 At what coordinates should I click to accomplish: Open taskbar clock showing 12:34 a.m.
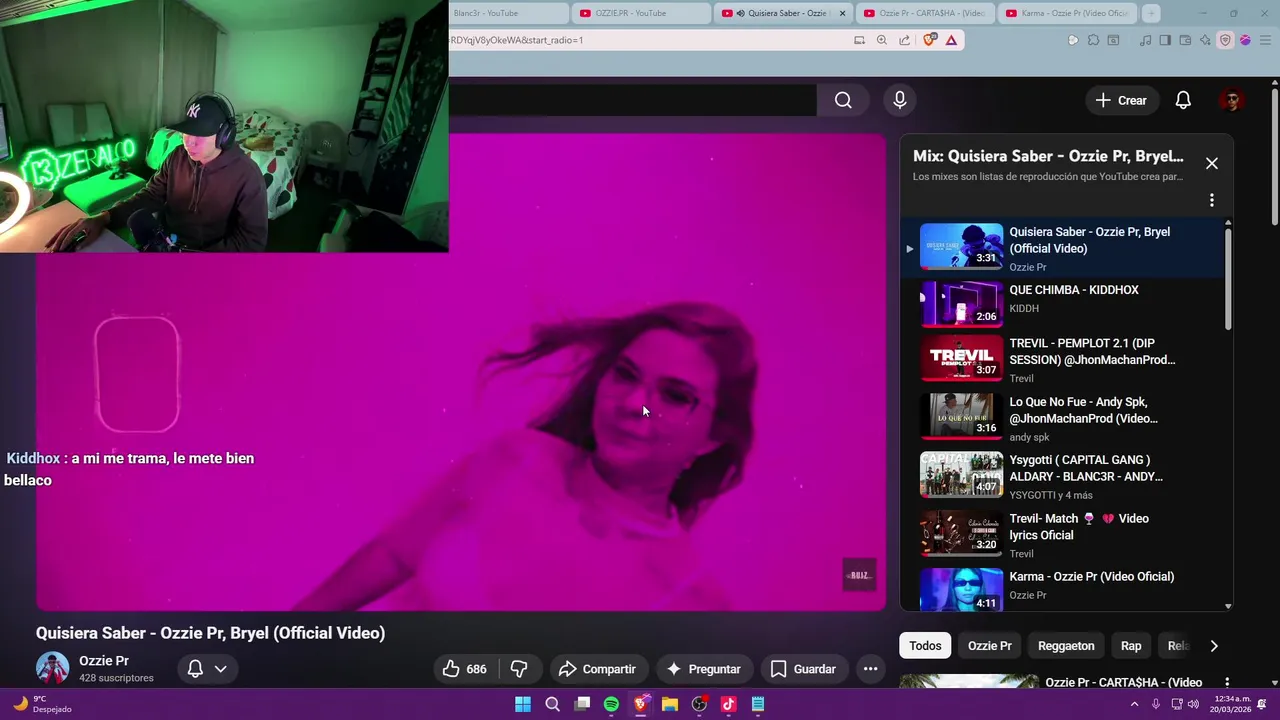(x=1232, y=704)
